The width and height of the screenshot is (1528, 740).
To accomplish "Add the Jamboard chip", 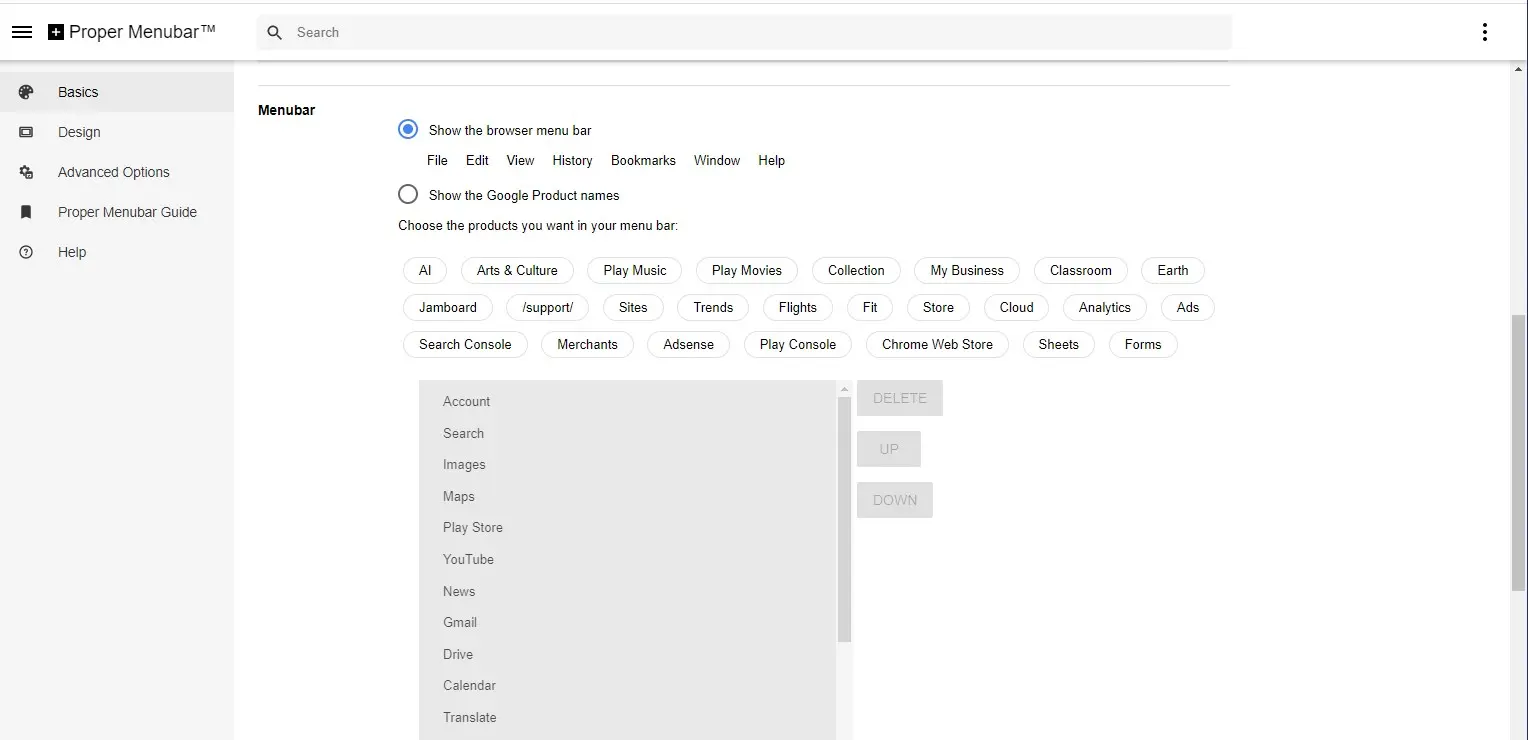I will (x=448, y=307).
